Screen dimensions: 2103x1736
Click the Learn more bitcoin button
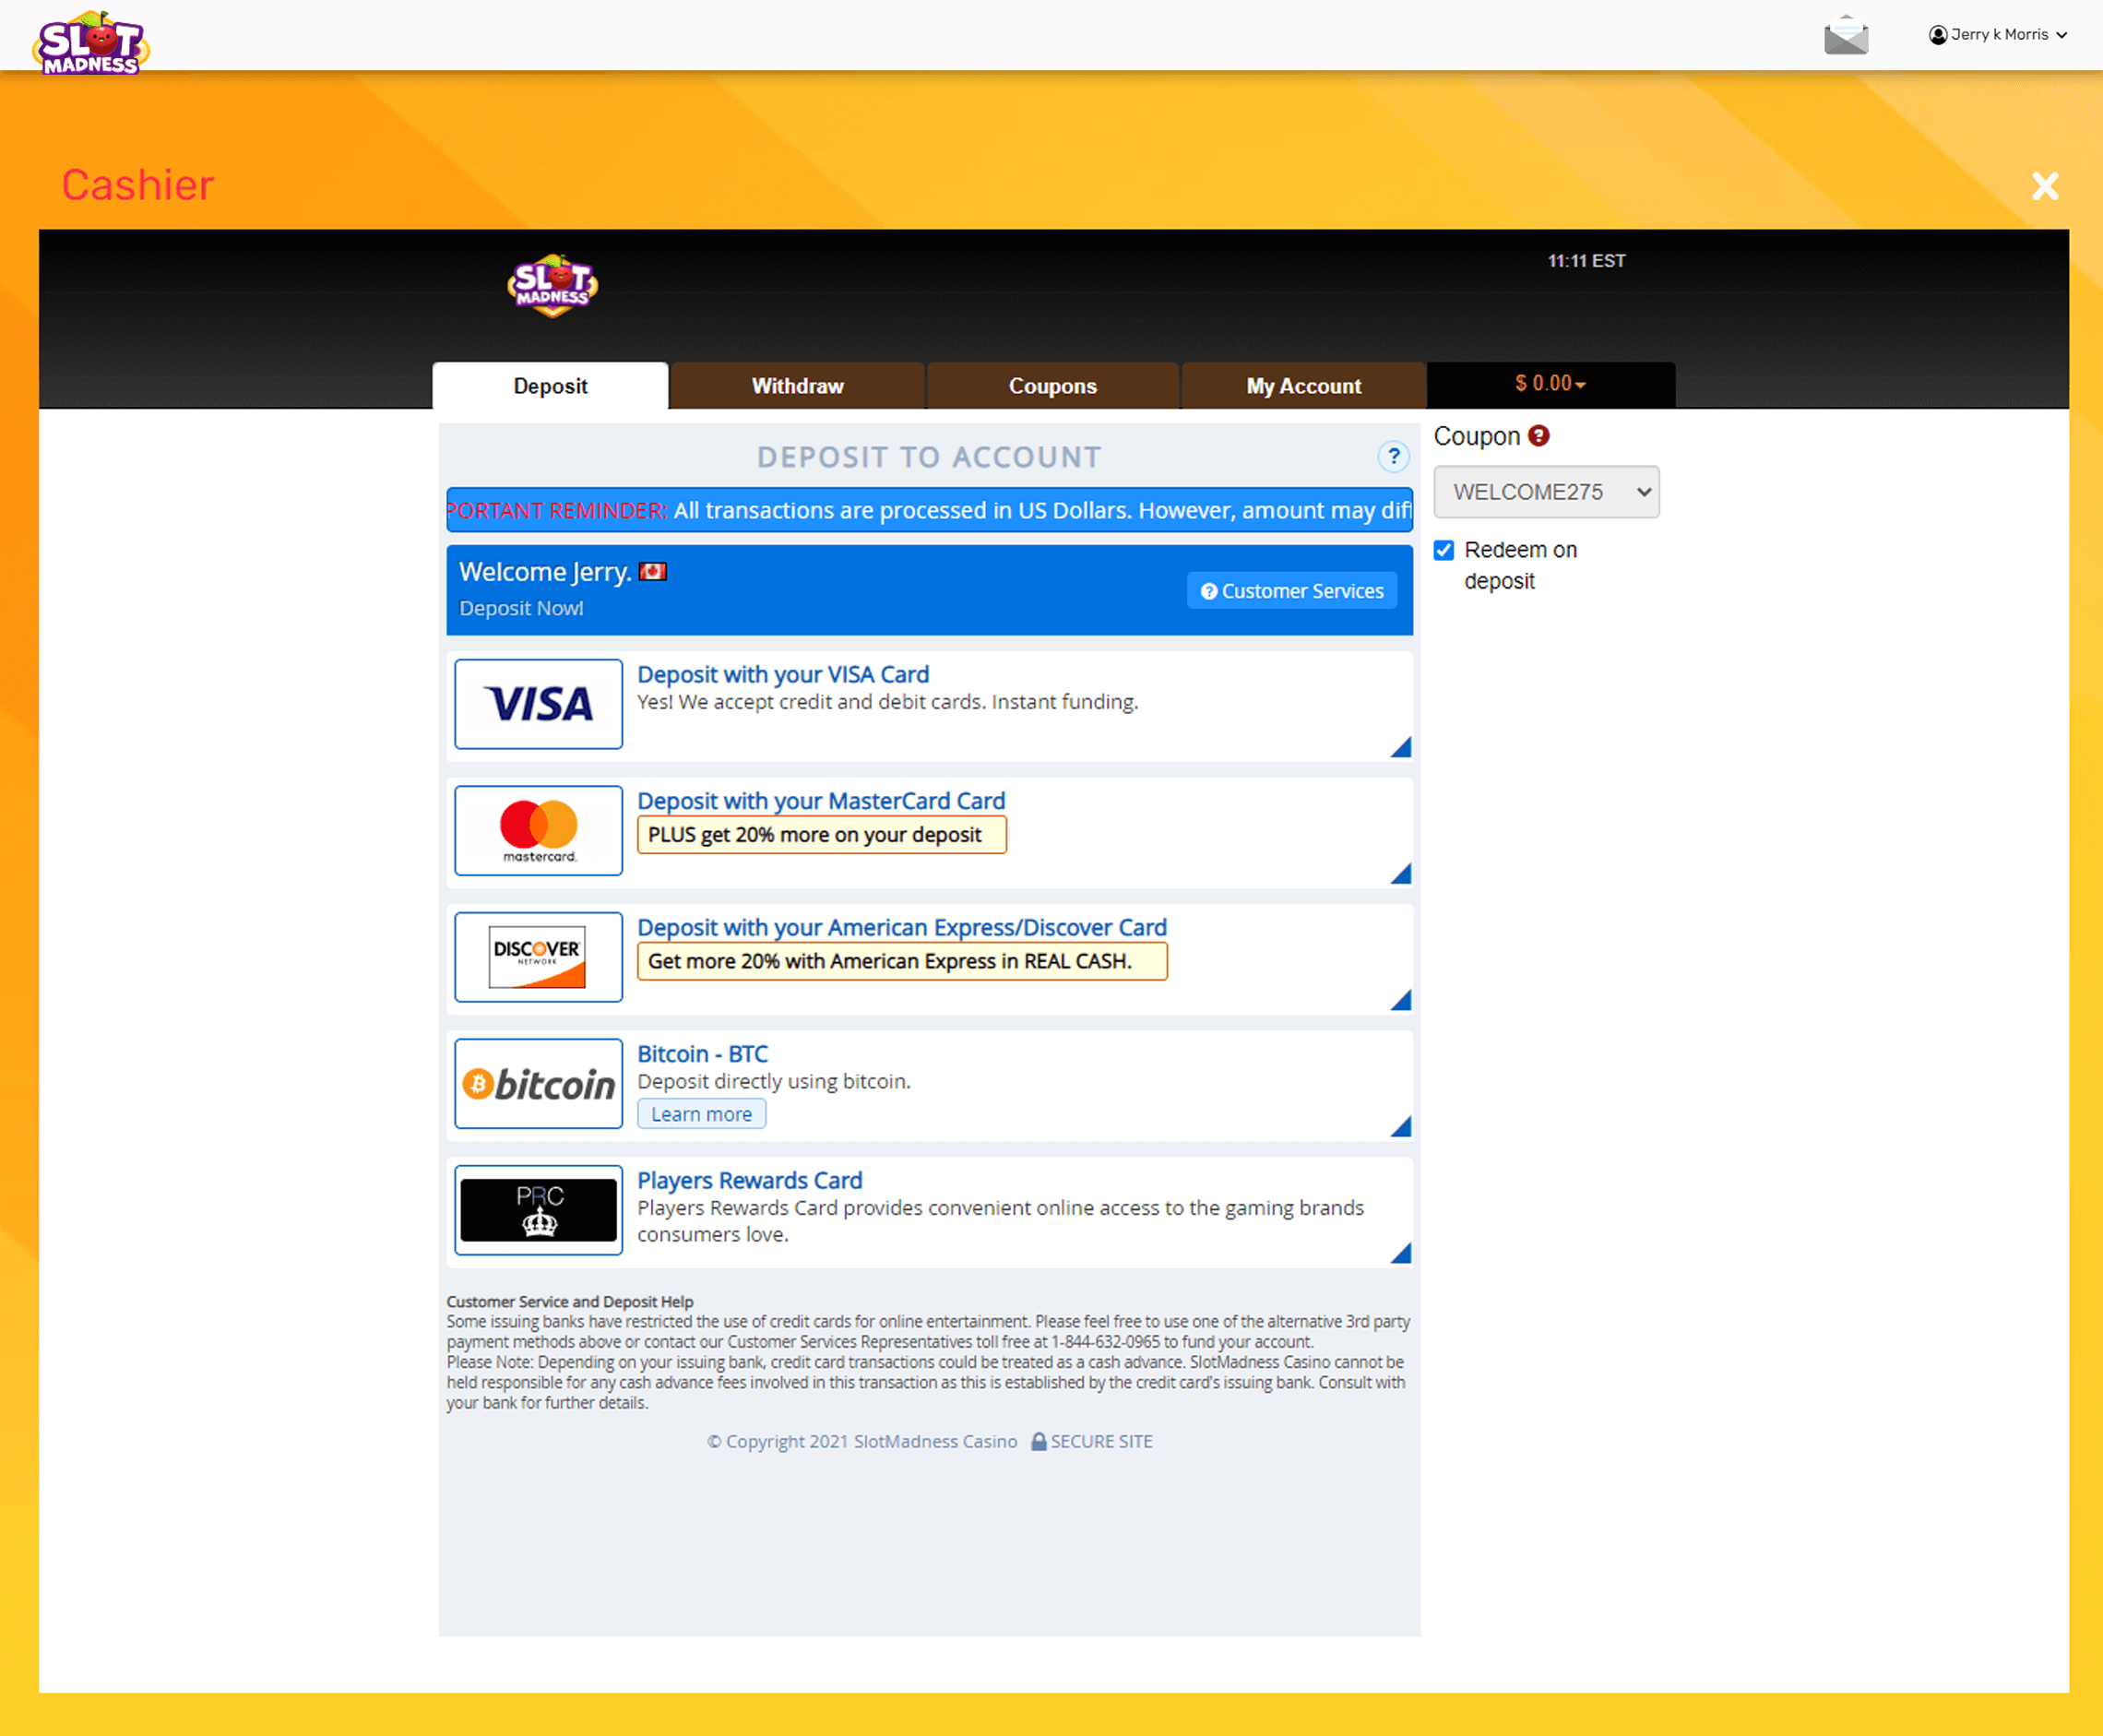point(702,1114)
